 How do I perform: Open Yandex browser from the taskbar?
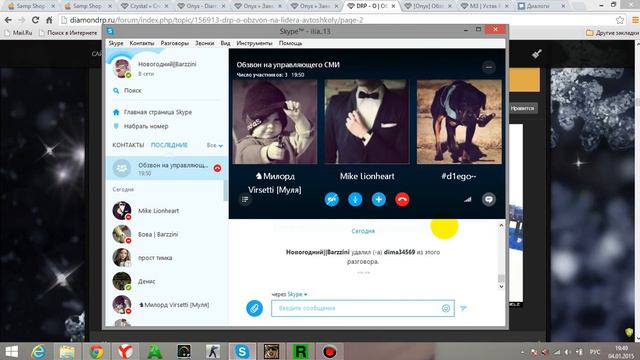(x=125, y=352)
